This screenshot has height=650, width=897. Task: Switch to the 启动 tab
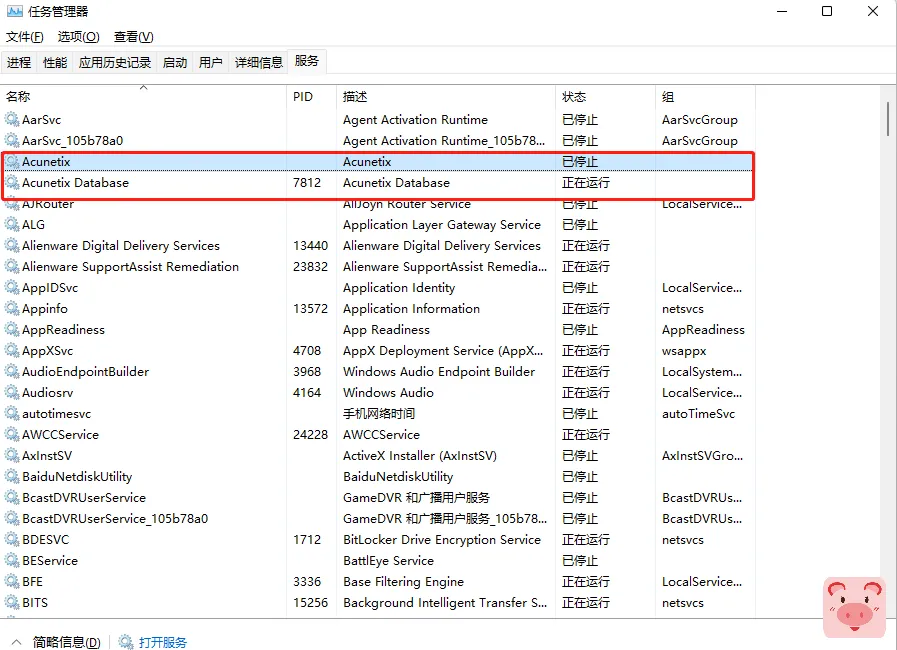(x=175, y=62)
